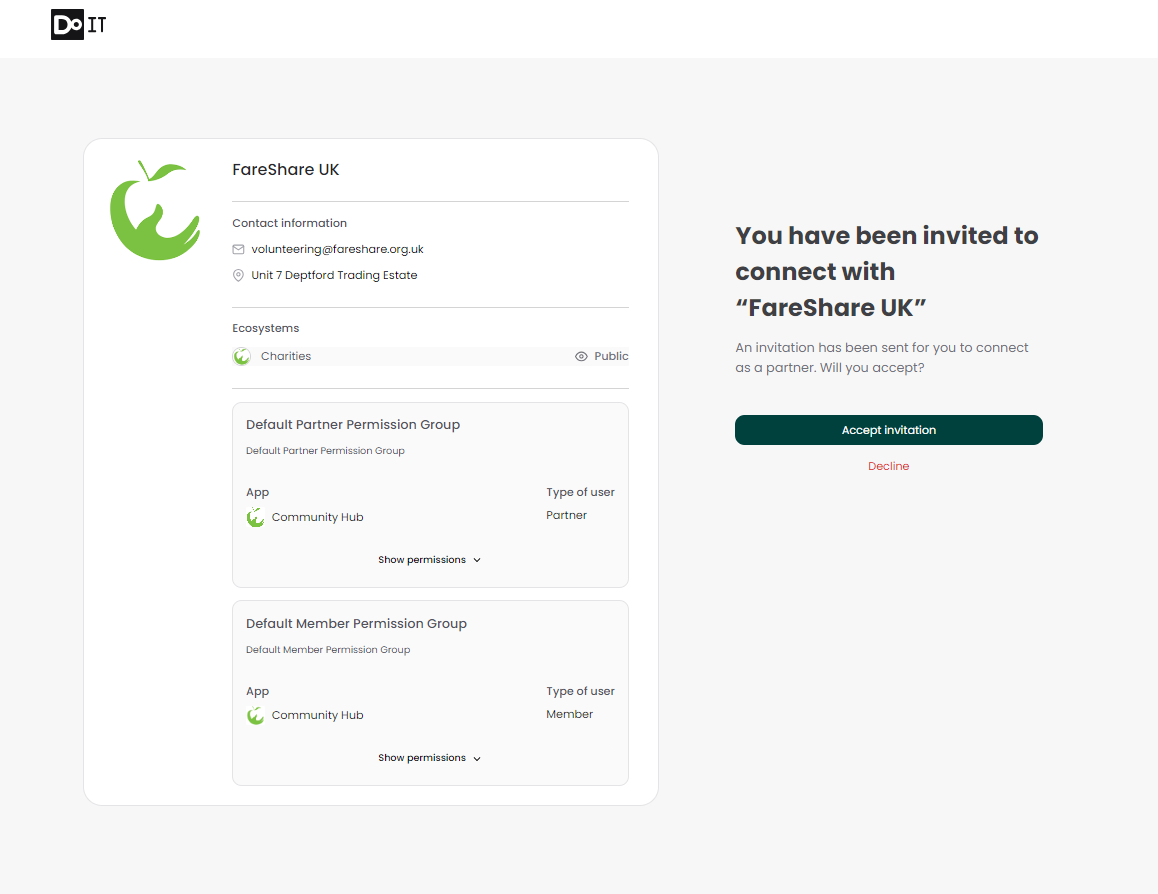1158x894 pixels.
Task: Select the Unit 7 Deptford Trading Estate address
Action: (334, 276)
